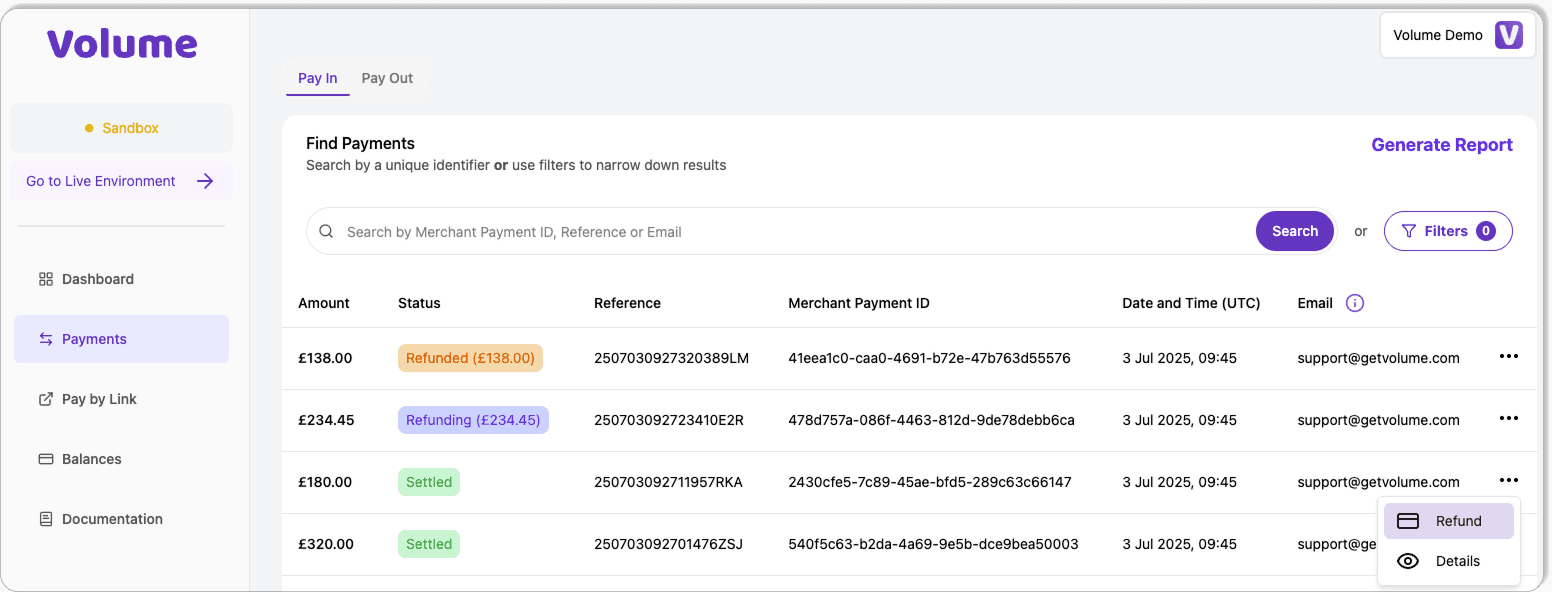Screen dimensions: 1552x592
Task: Open actions menu for £138.00 payment
Action: [1509, 357]
